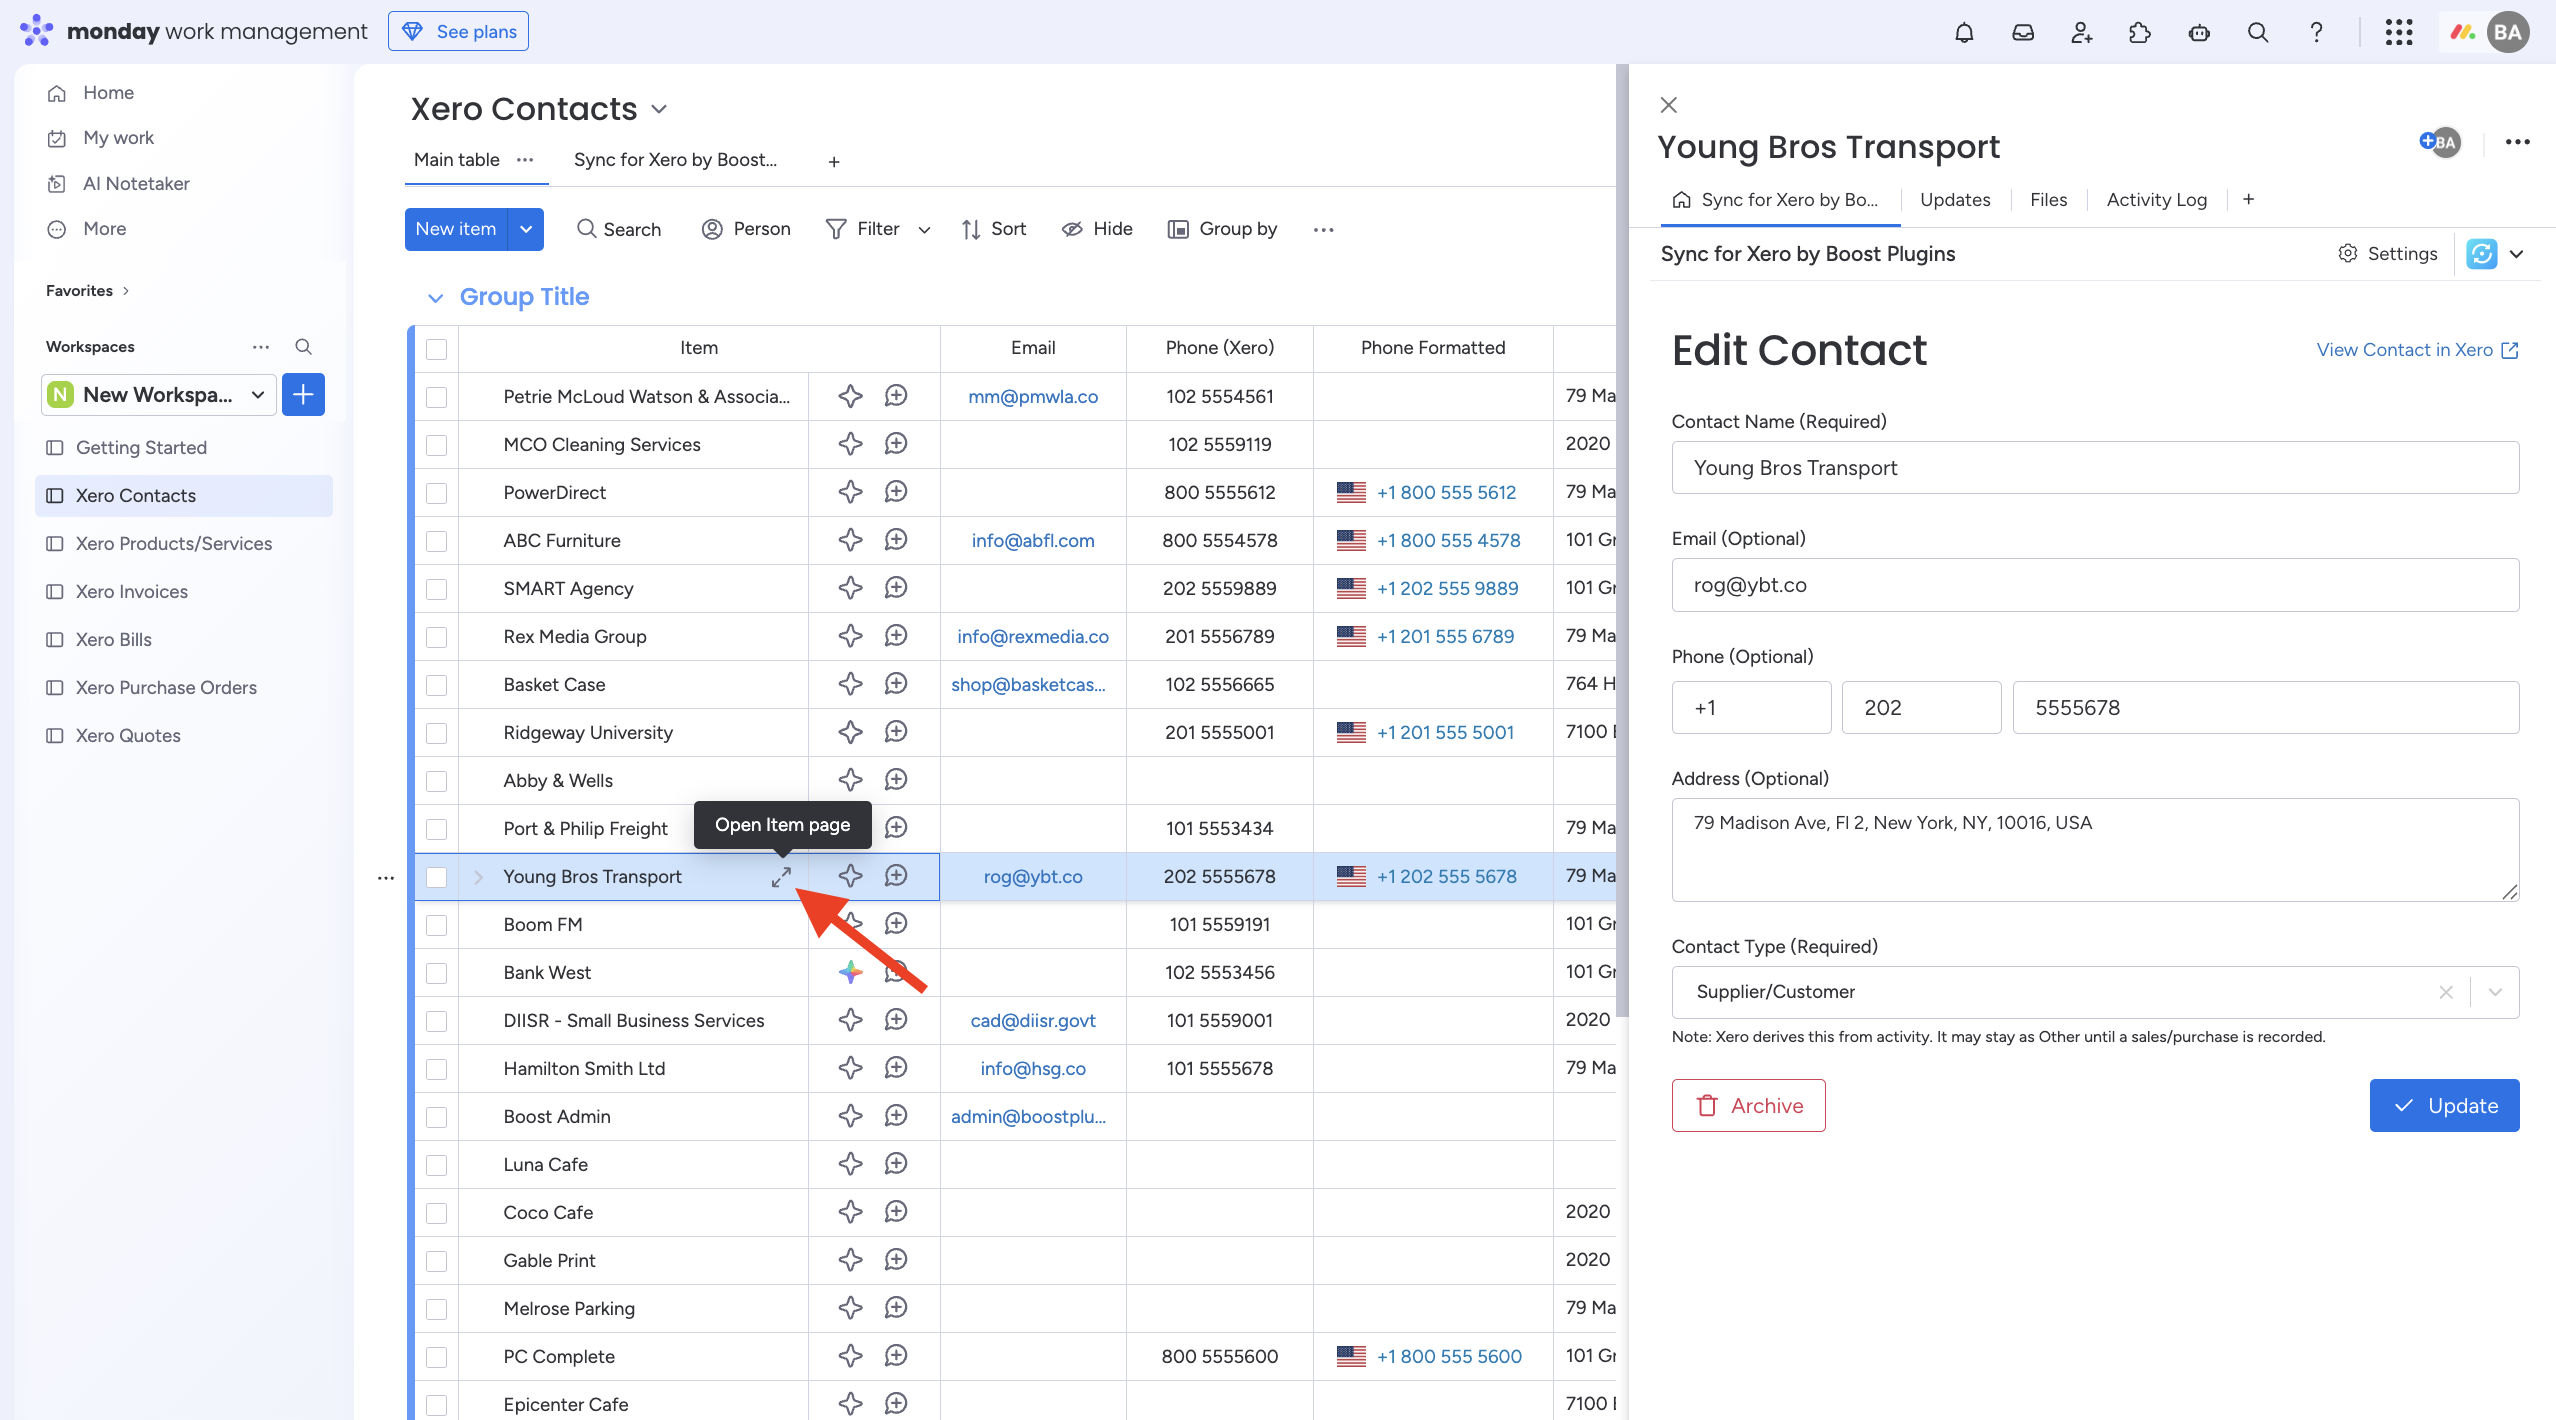Image resolution: width=2556 pixels, height=1420 pixels.
Task: Open item page for Young Bros Transport
Action: click(781, 877)
